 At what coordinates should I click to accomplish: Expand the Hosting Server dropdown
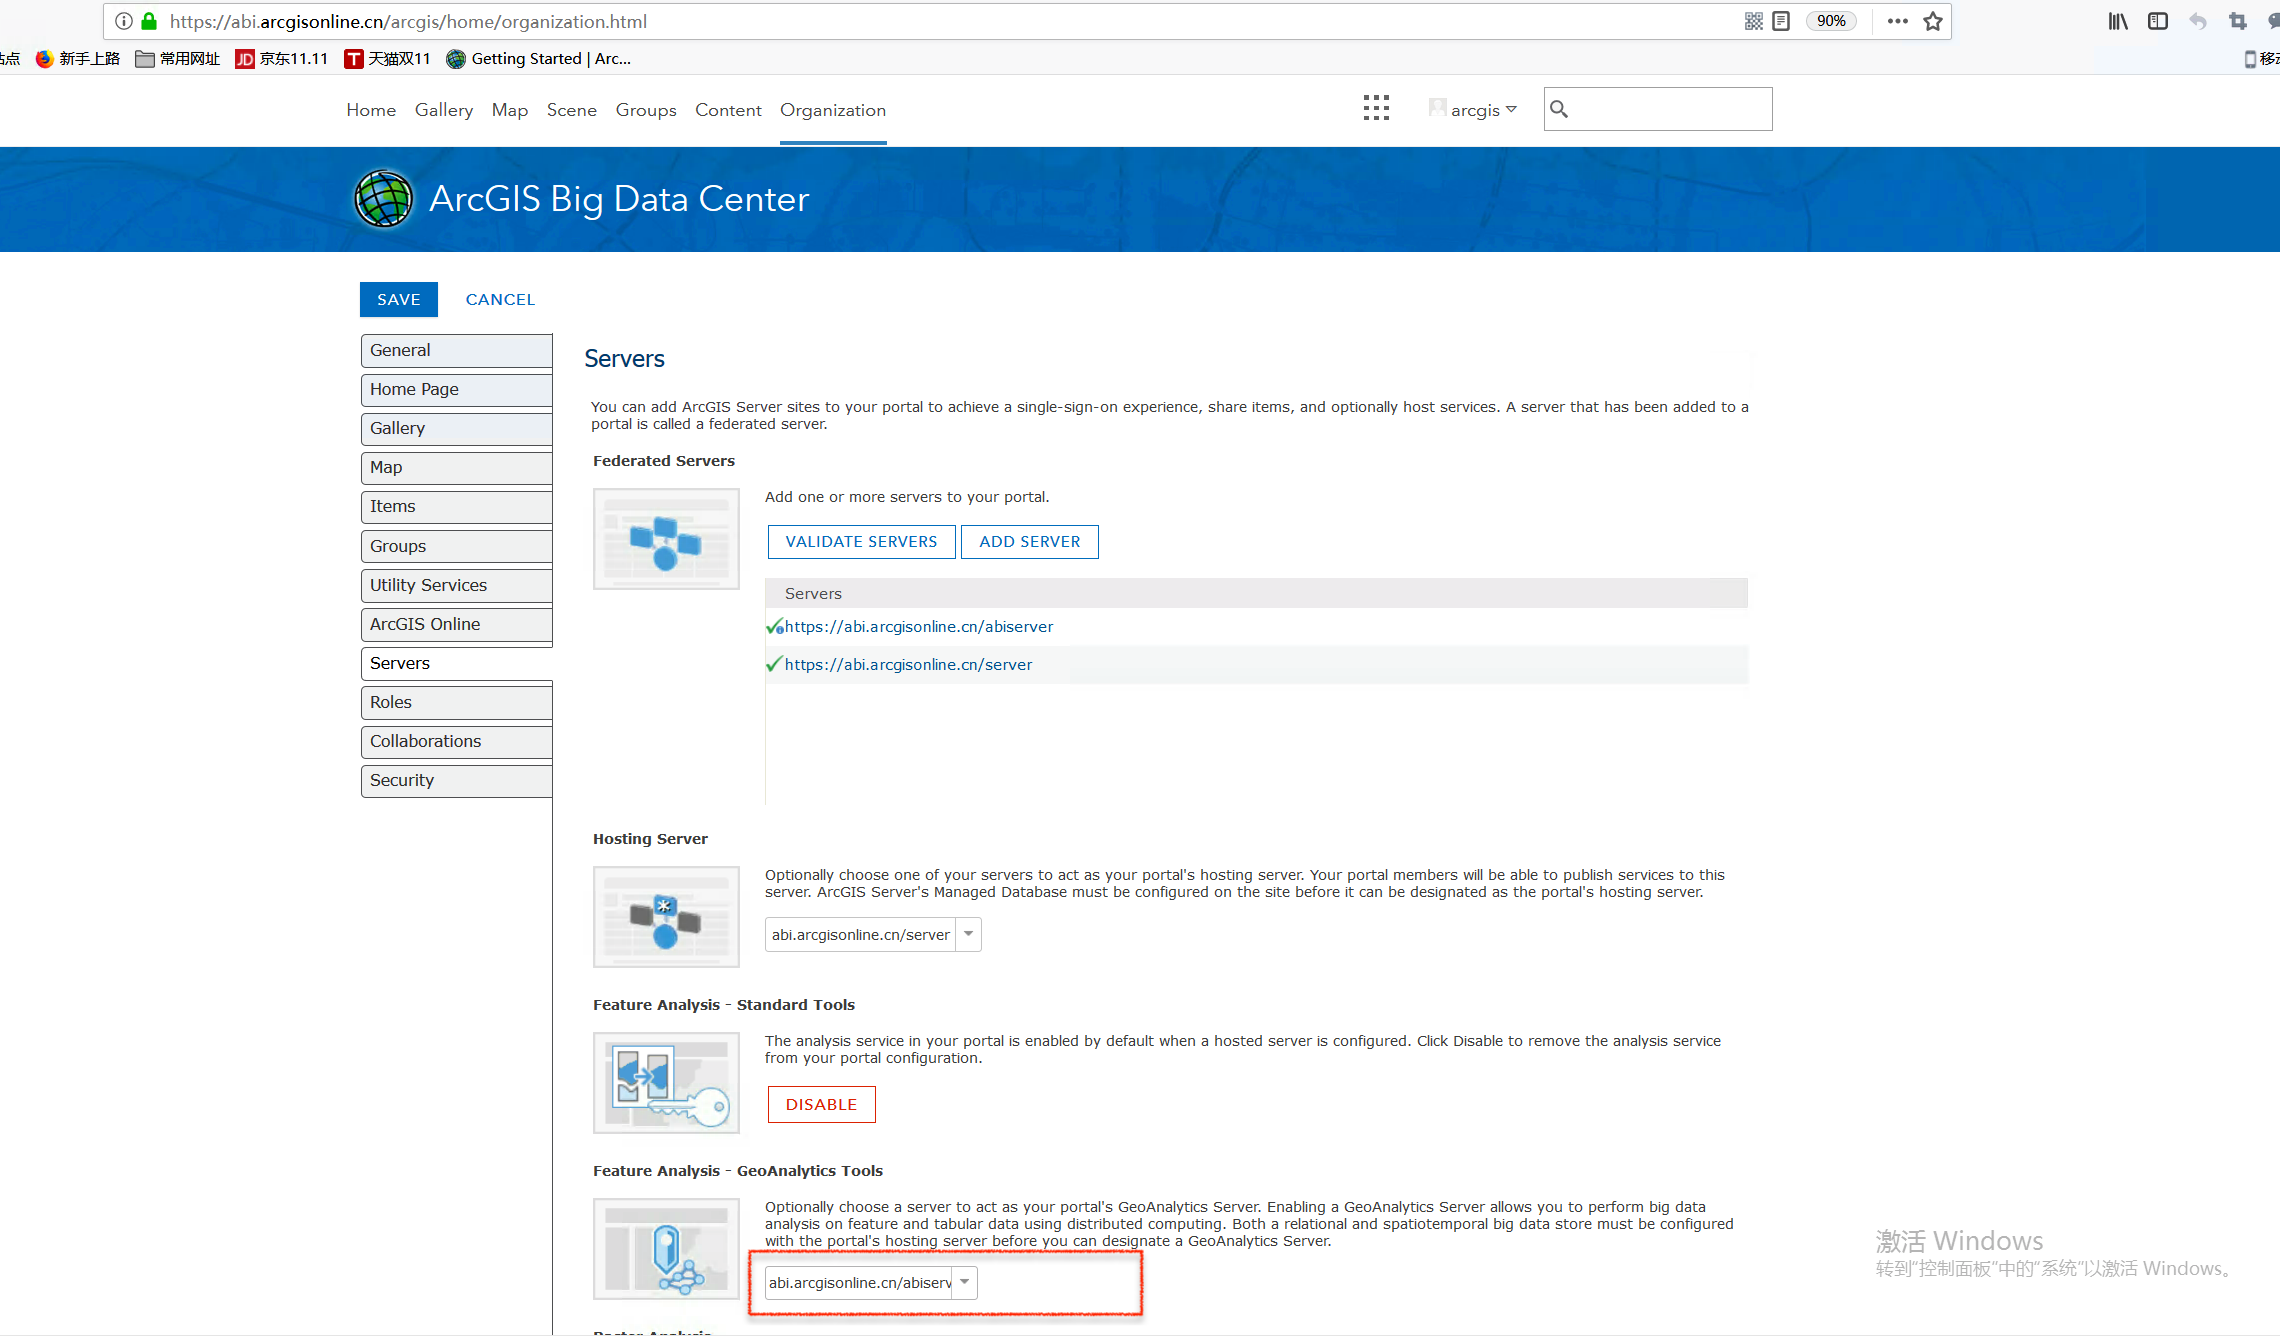click(x=968, y=934)
